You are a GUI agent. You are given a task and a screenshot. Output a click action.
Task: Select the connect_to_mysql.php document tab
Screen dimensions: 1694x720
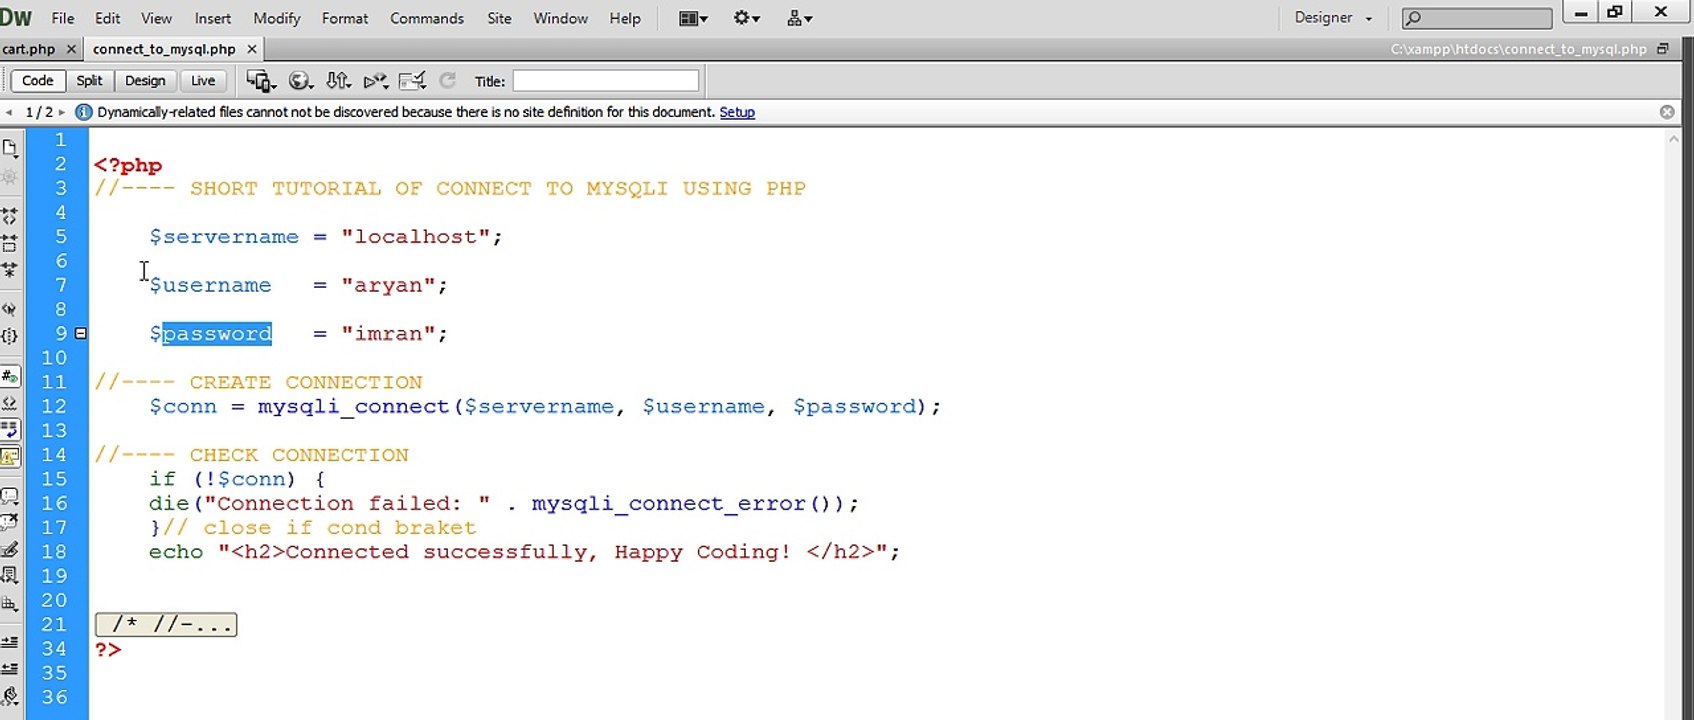point(164,49)
